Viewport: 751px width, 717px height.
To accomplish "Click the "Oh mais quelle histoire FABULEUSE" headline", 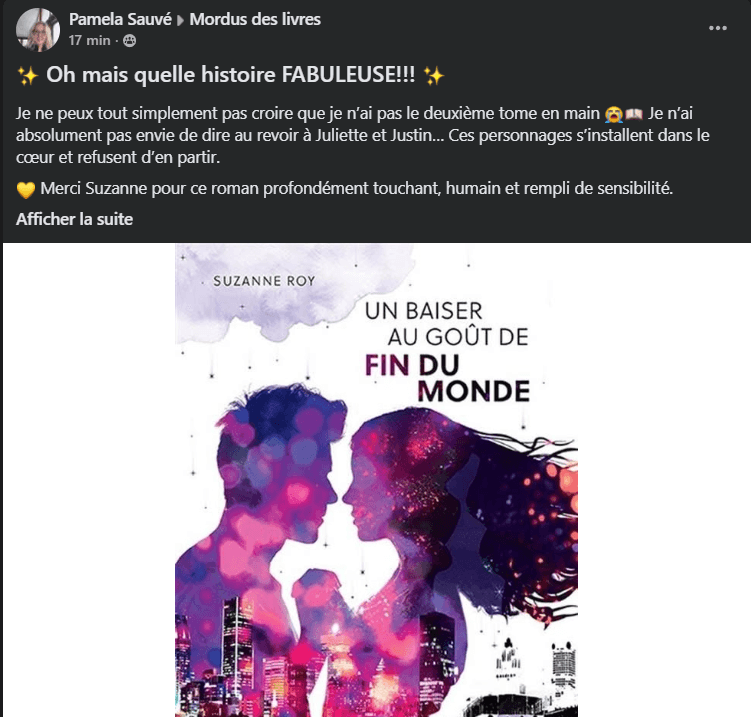I will pos(230,75).
